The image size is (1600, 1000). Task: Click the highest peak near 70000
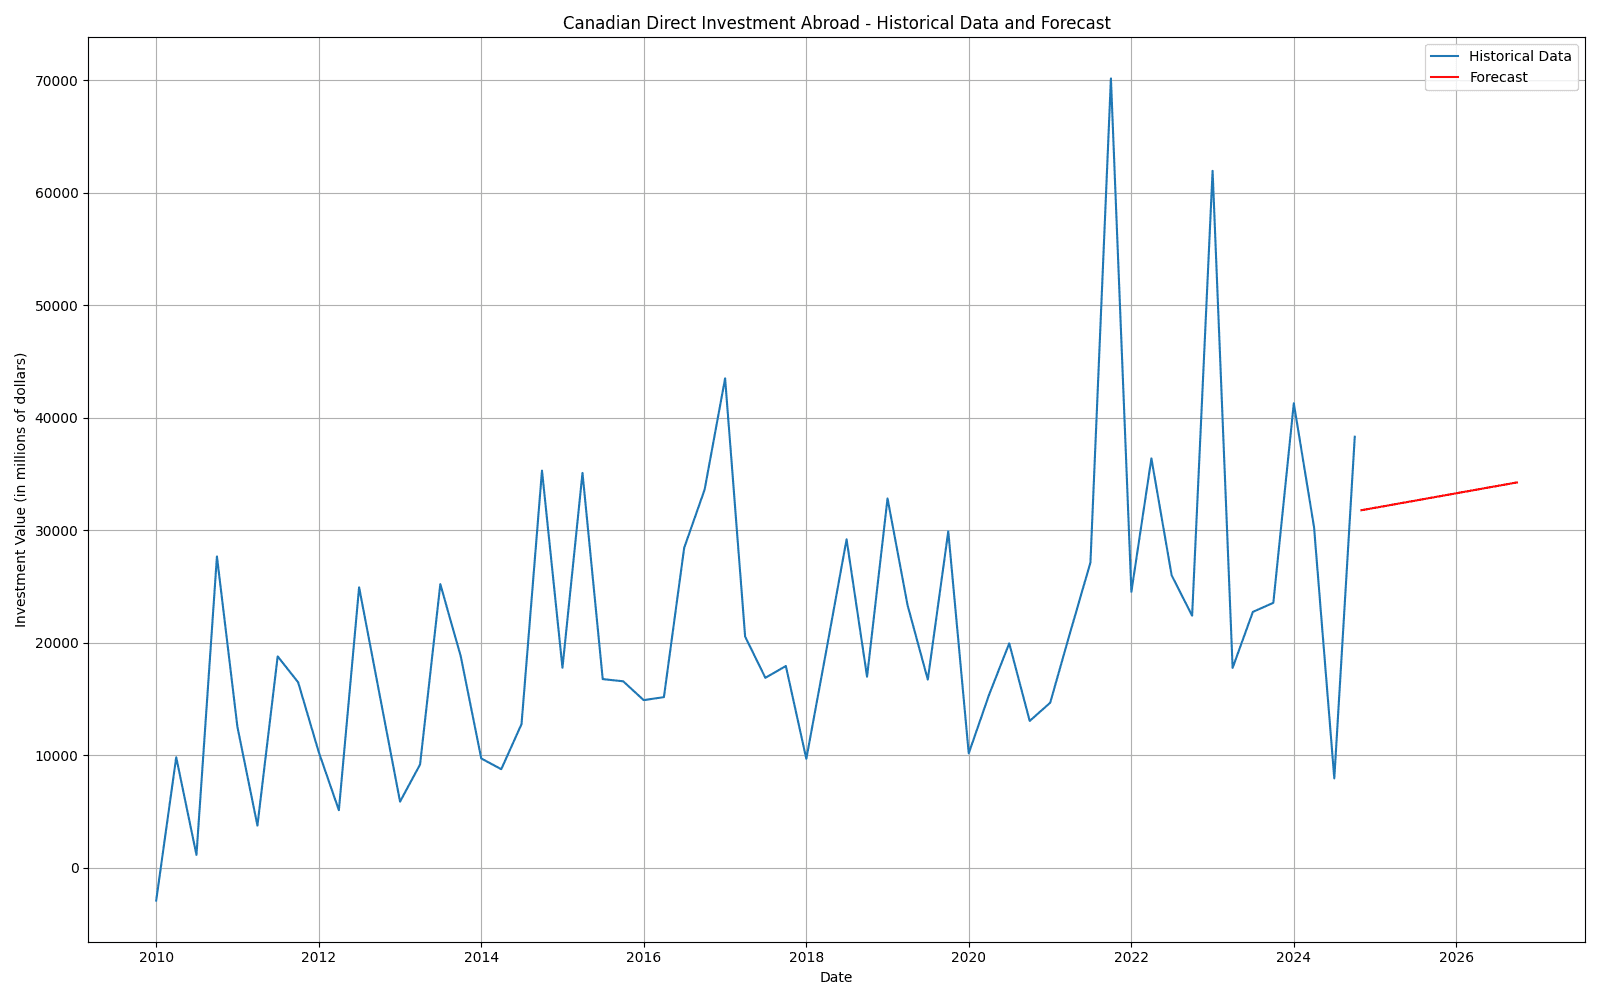click(1111, 79)
